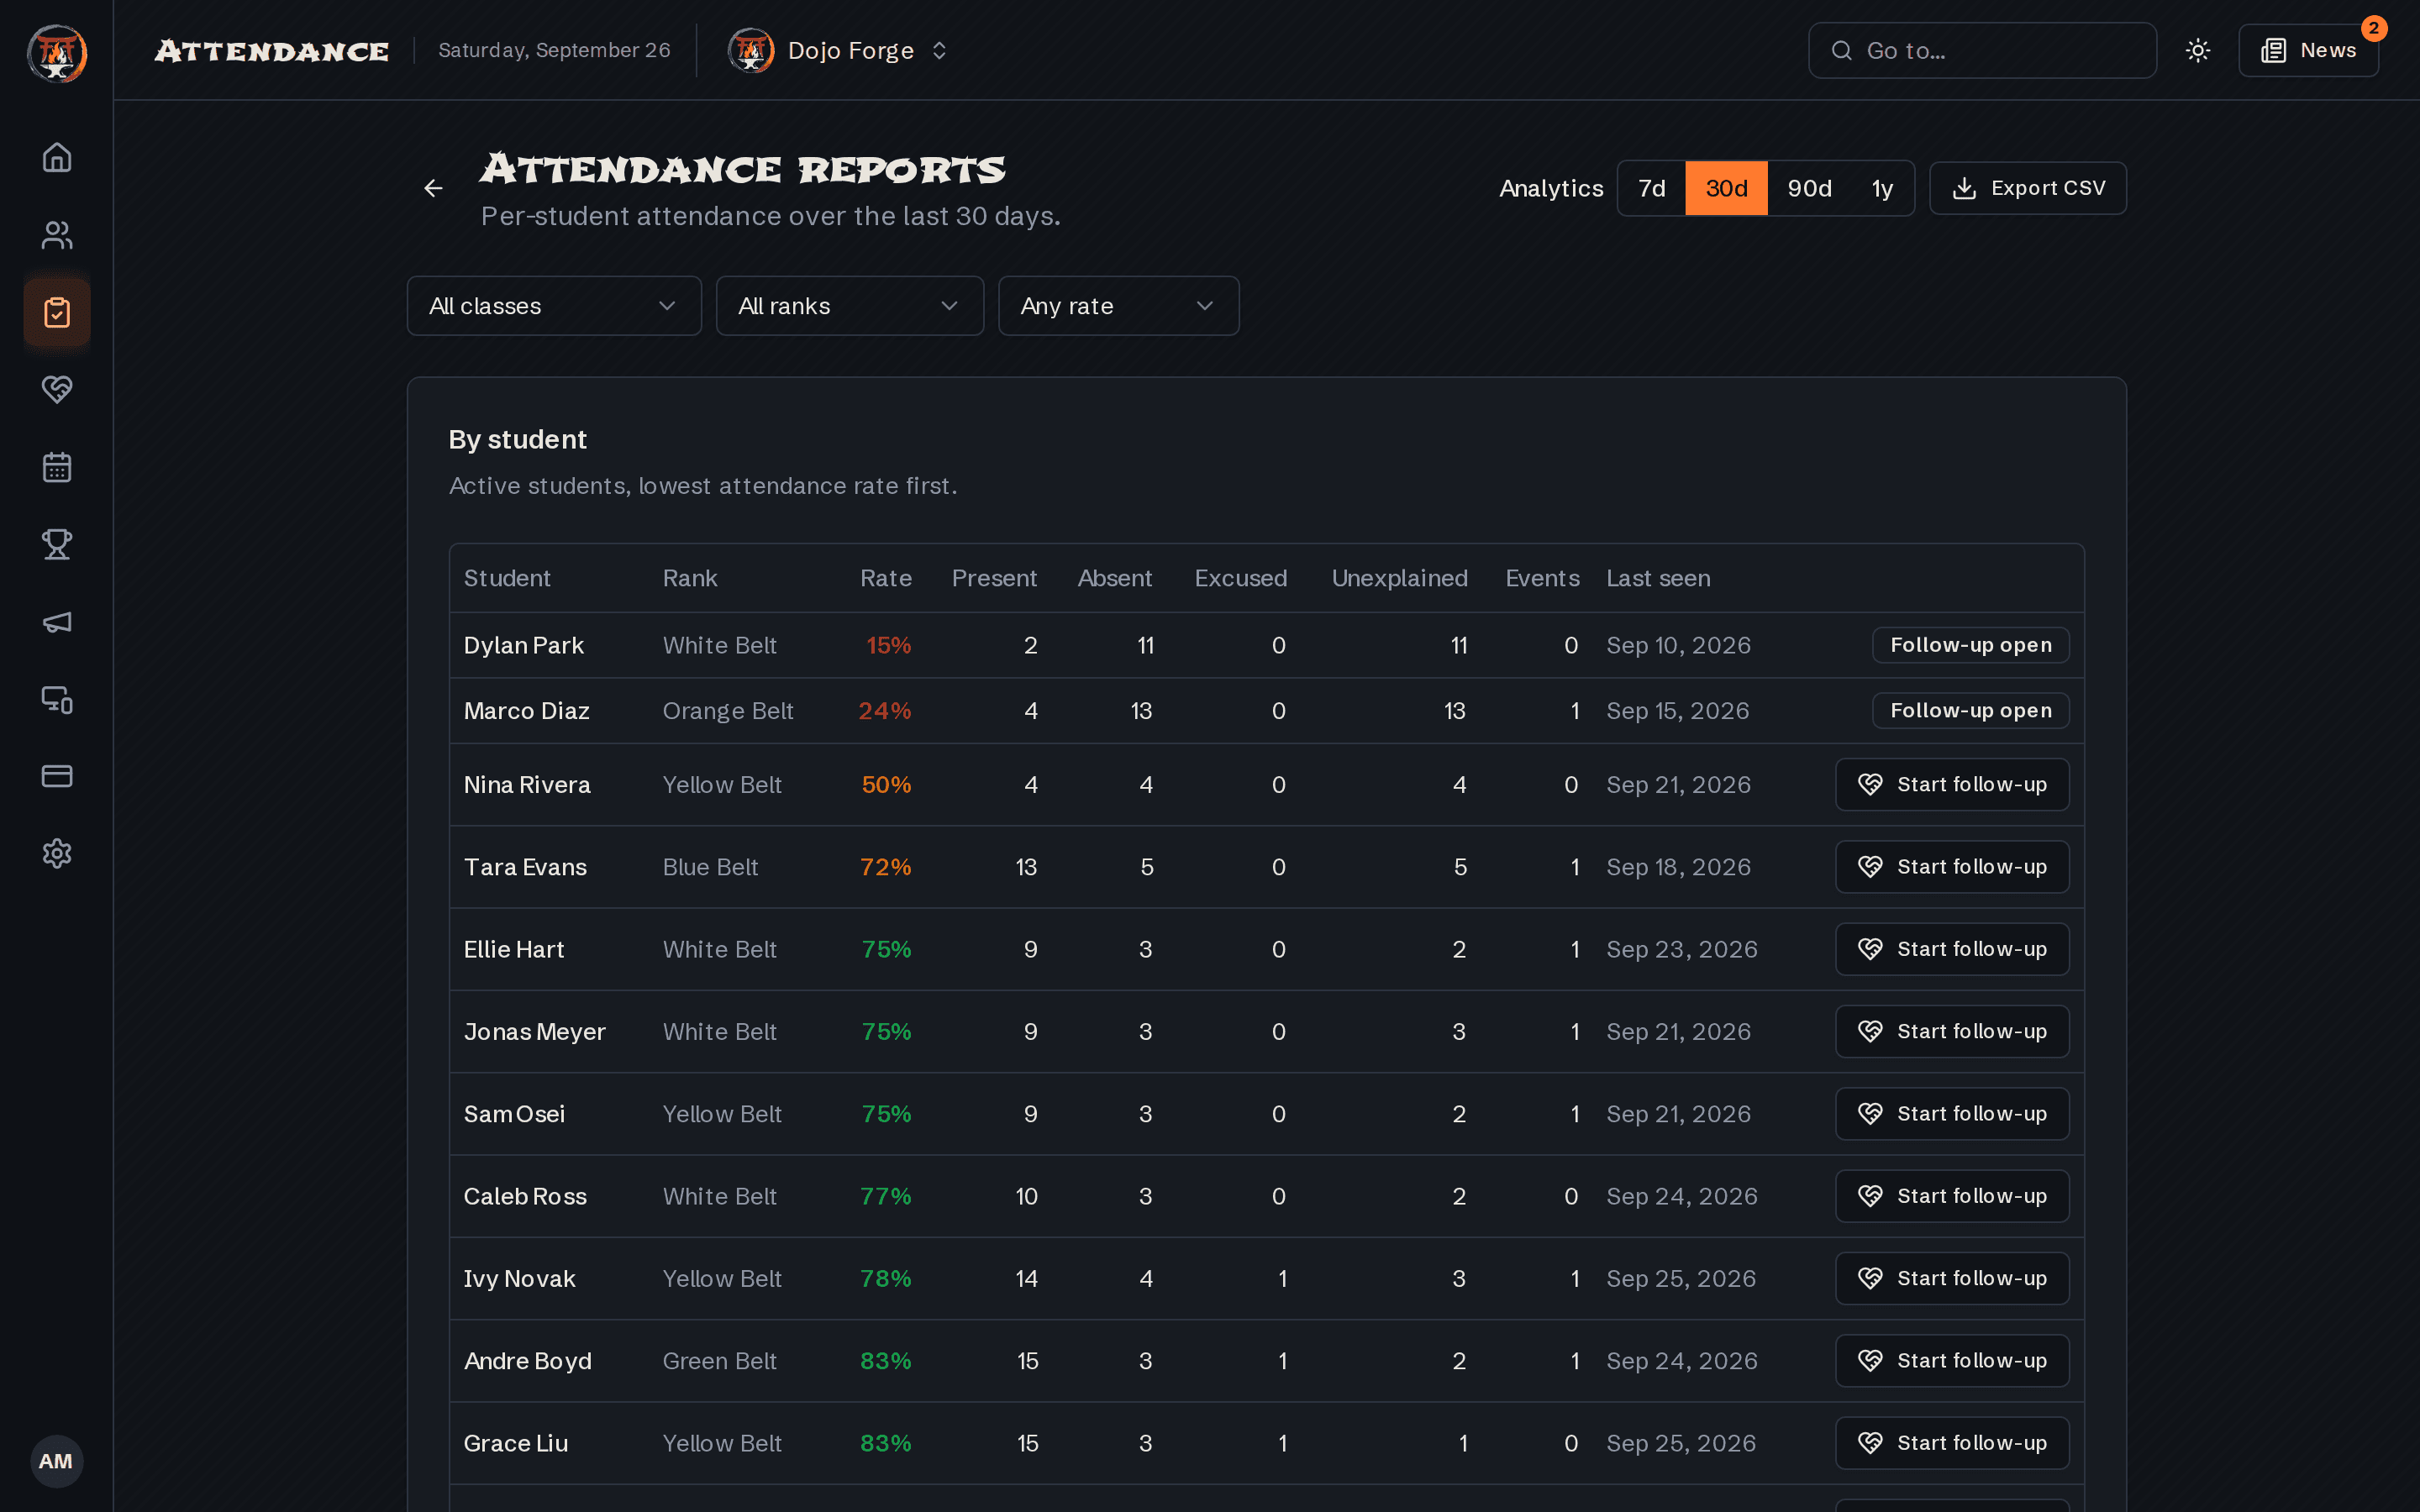Image resolution: width=2420 pixels, height=1512 pixels.
Task: Open the AM user avatar menu
Action: 56,1461
